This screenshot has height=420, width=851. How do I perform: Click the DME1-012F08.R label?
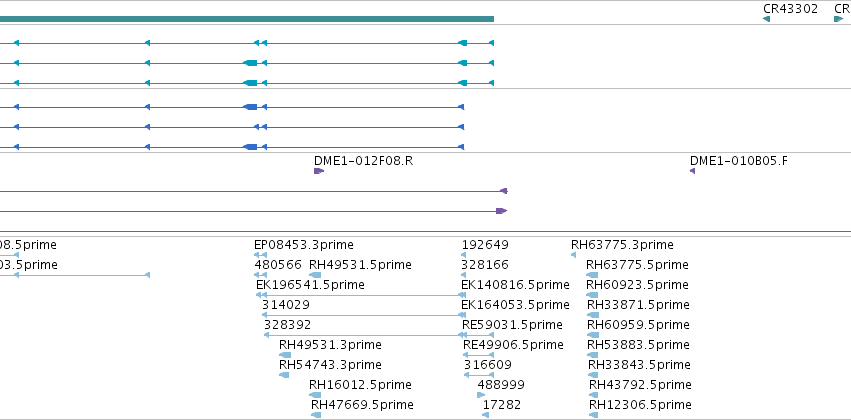pyautogui.click(x=364, y=161)
